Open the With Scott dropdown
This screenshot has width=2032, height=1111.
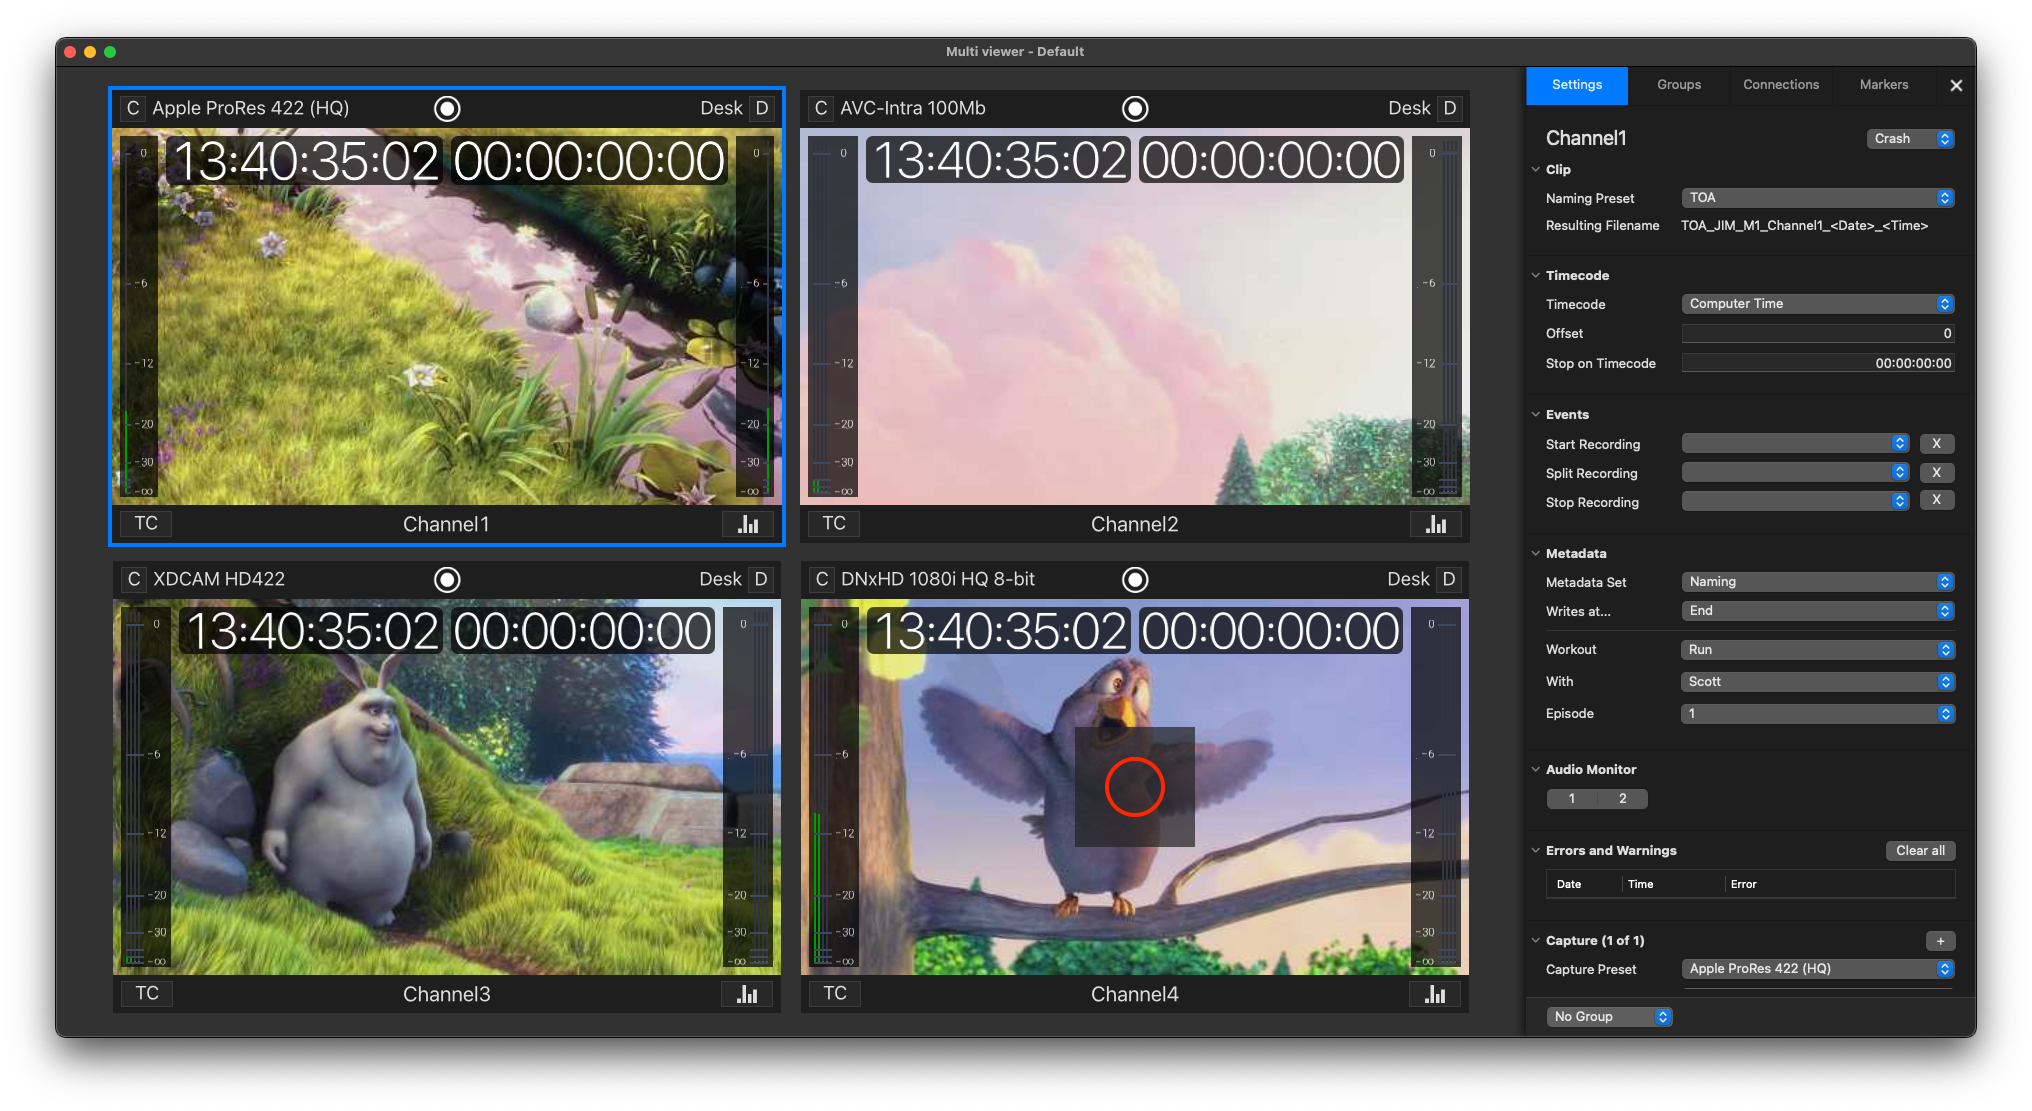click(x=1817, y=682)
